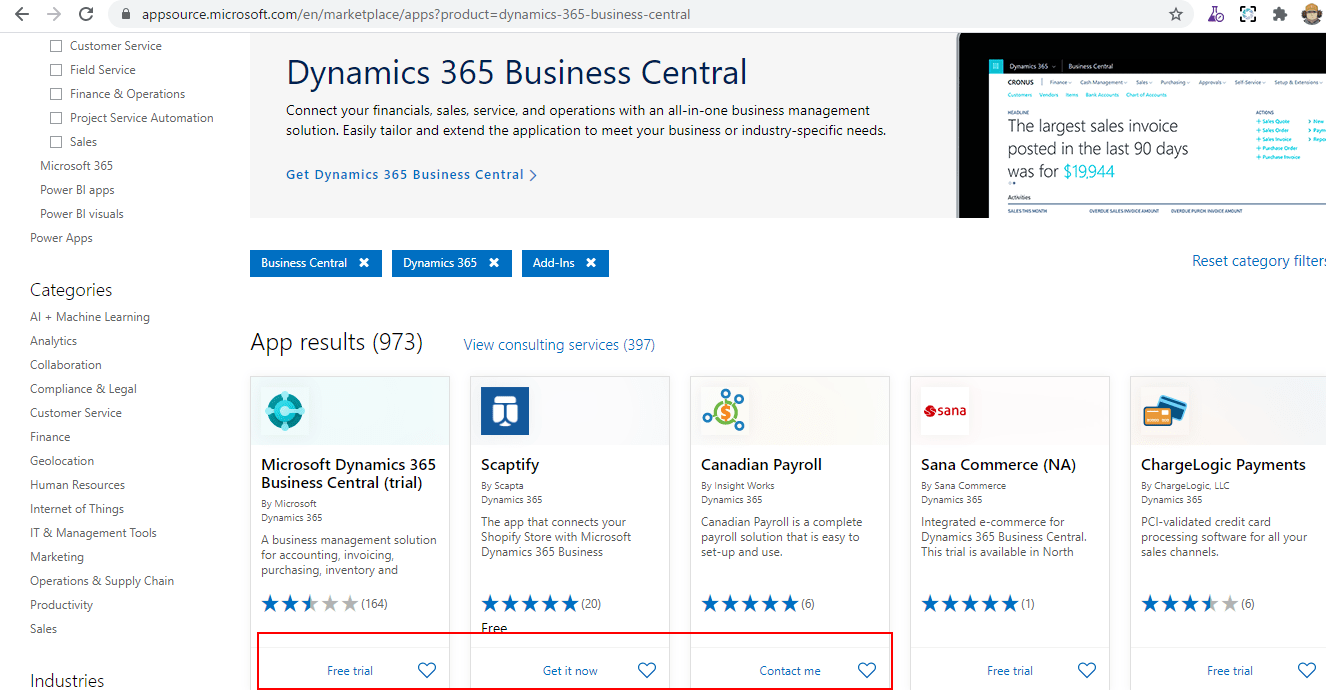Tick the Sales product checkbox
This screenshot has height=690, width=1326.
pyautogui.click(x=55, y=141)
